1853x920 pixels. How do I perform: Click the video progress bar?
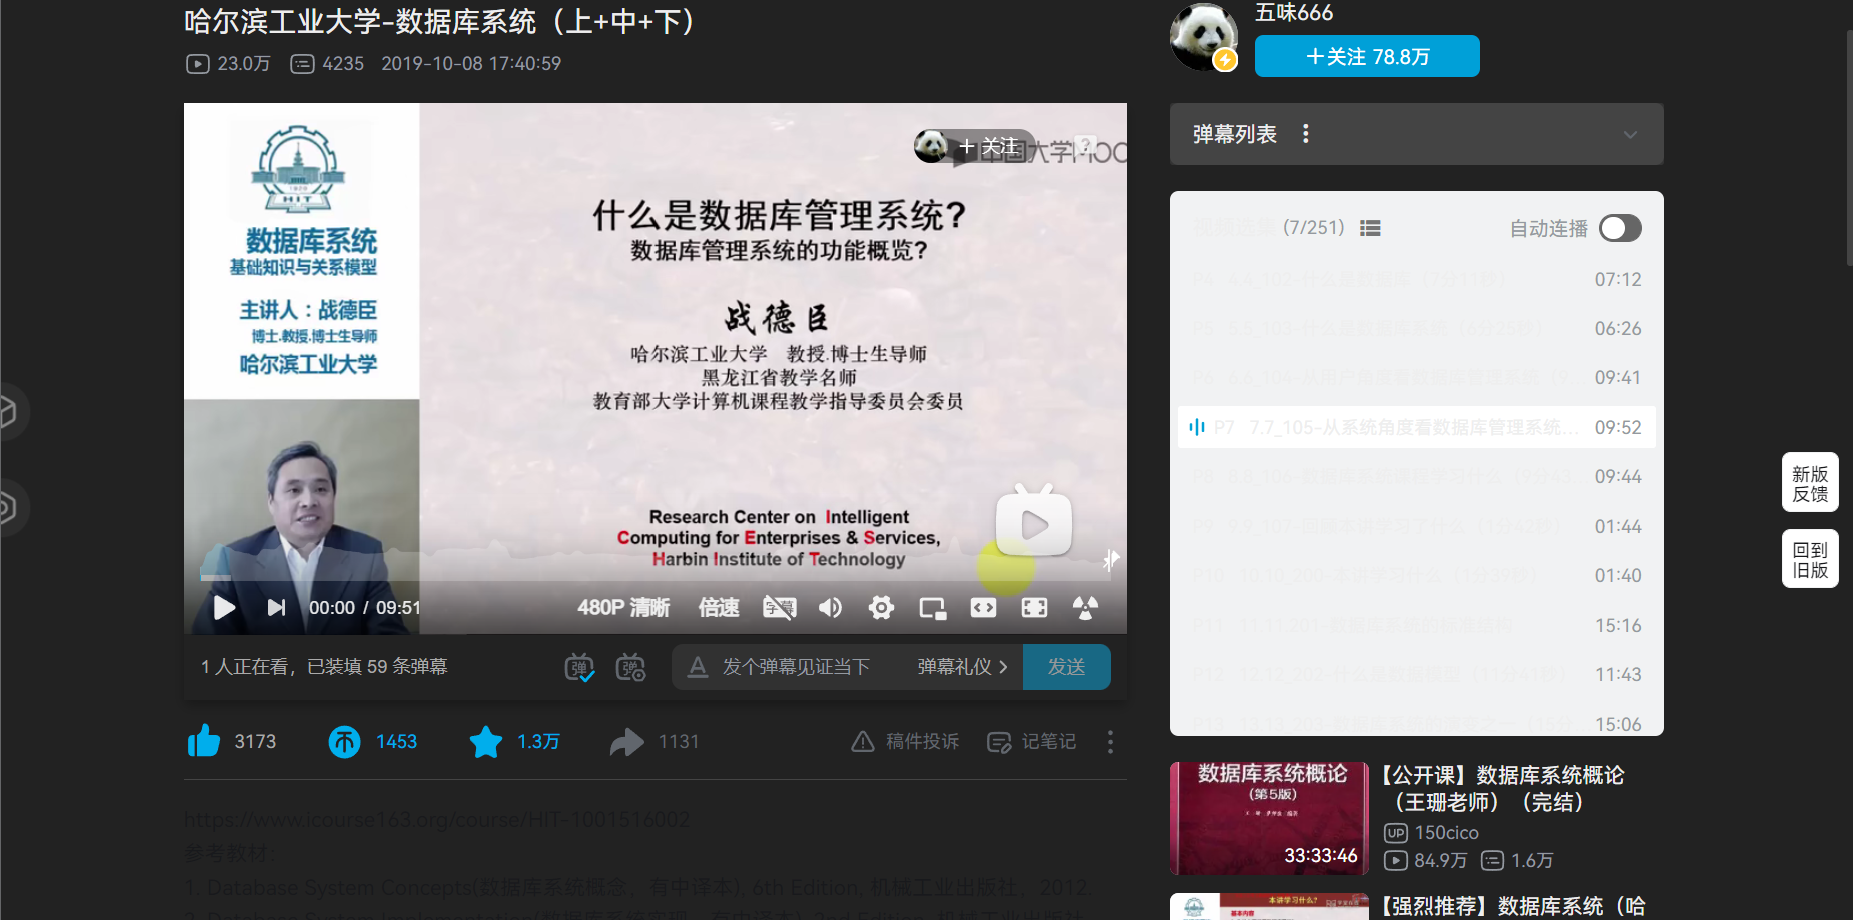click(655, 577)
